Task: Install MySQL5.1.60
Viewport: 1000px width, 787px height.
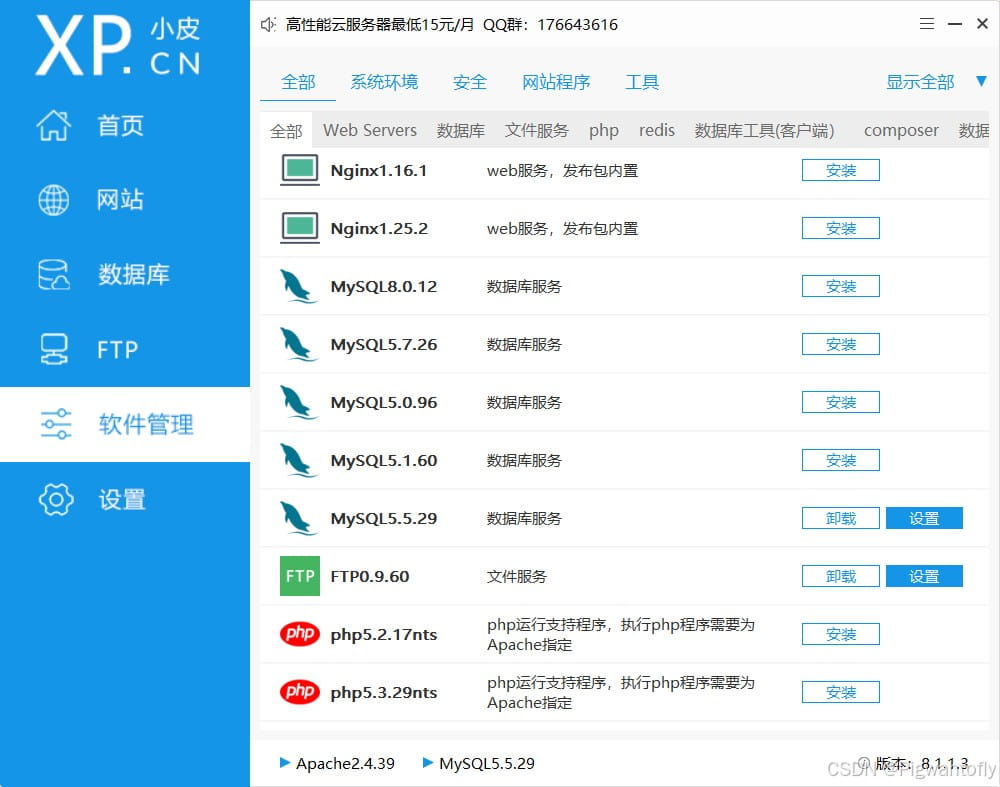Action: click(x=841, y=460)
